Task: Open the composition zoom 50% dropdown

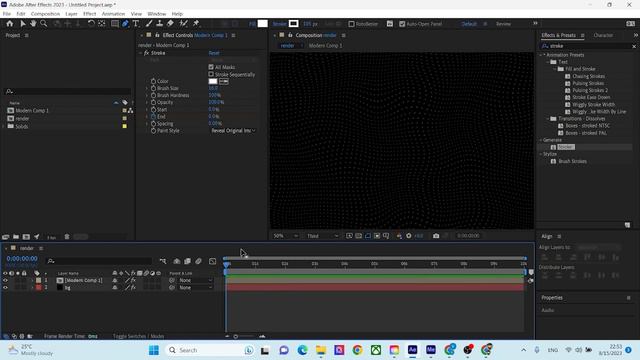Action: [286, 236]
